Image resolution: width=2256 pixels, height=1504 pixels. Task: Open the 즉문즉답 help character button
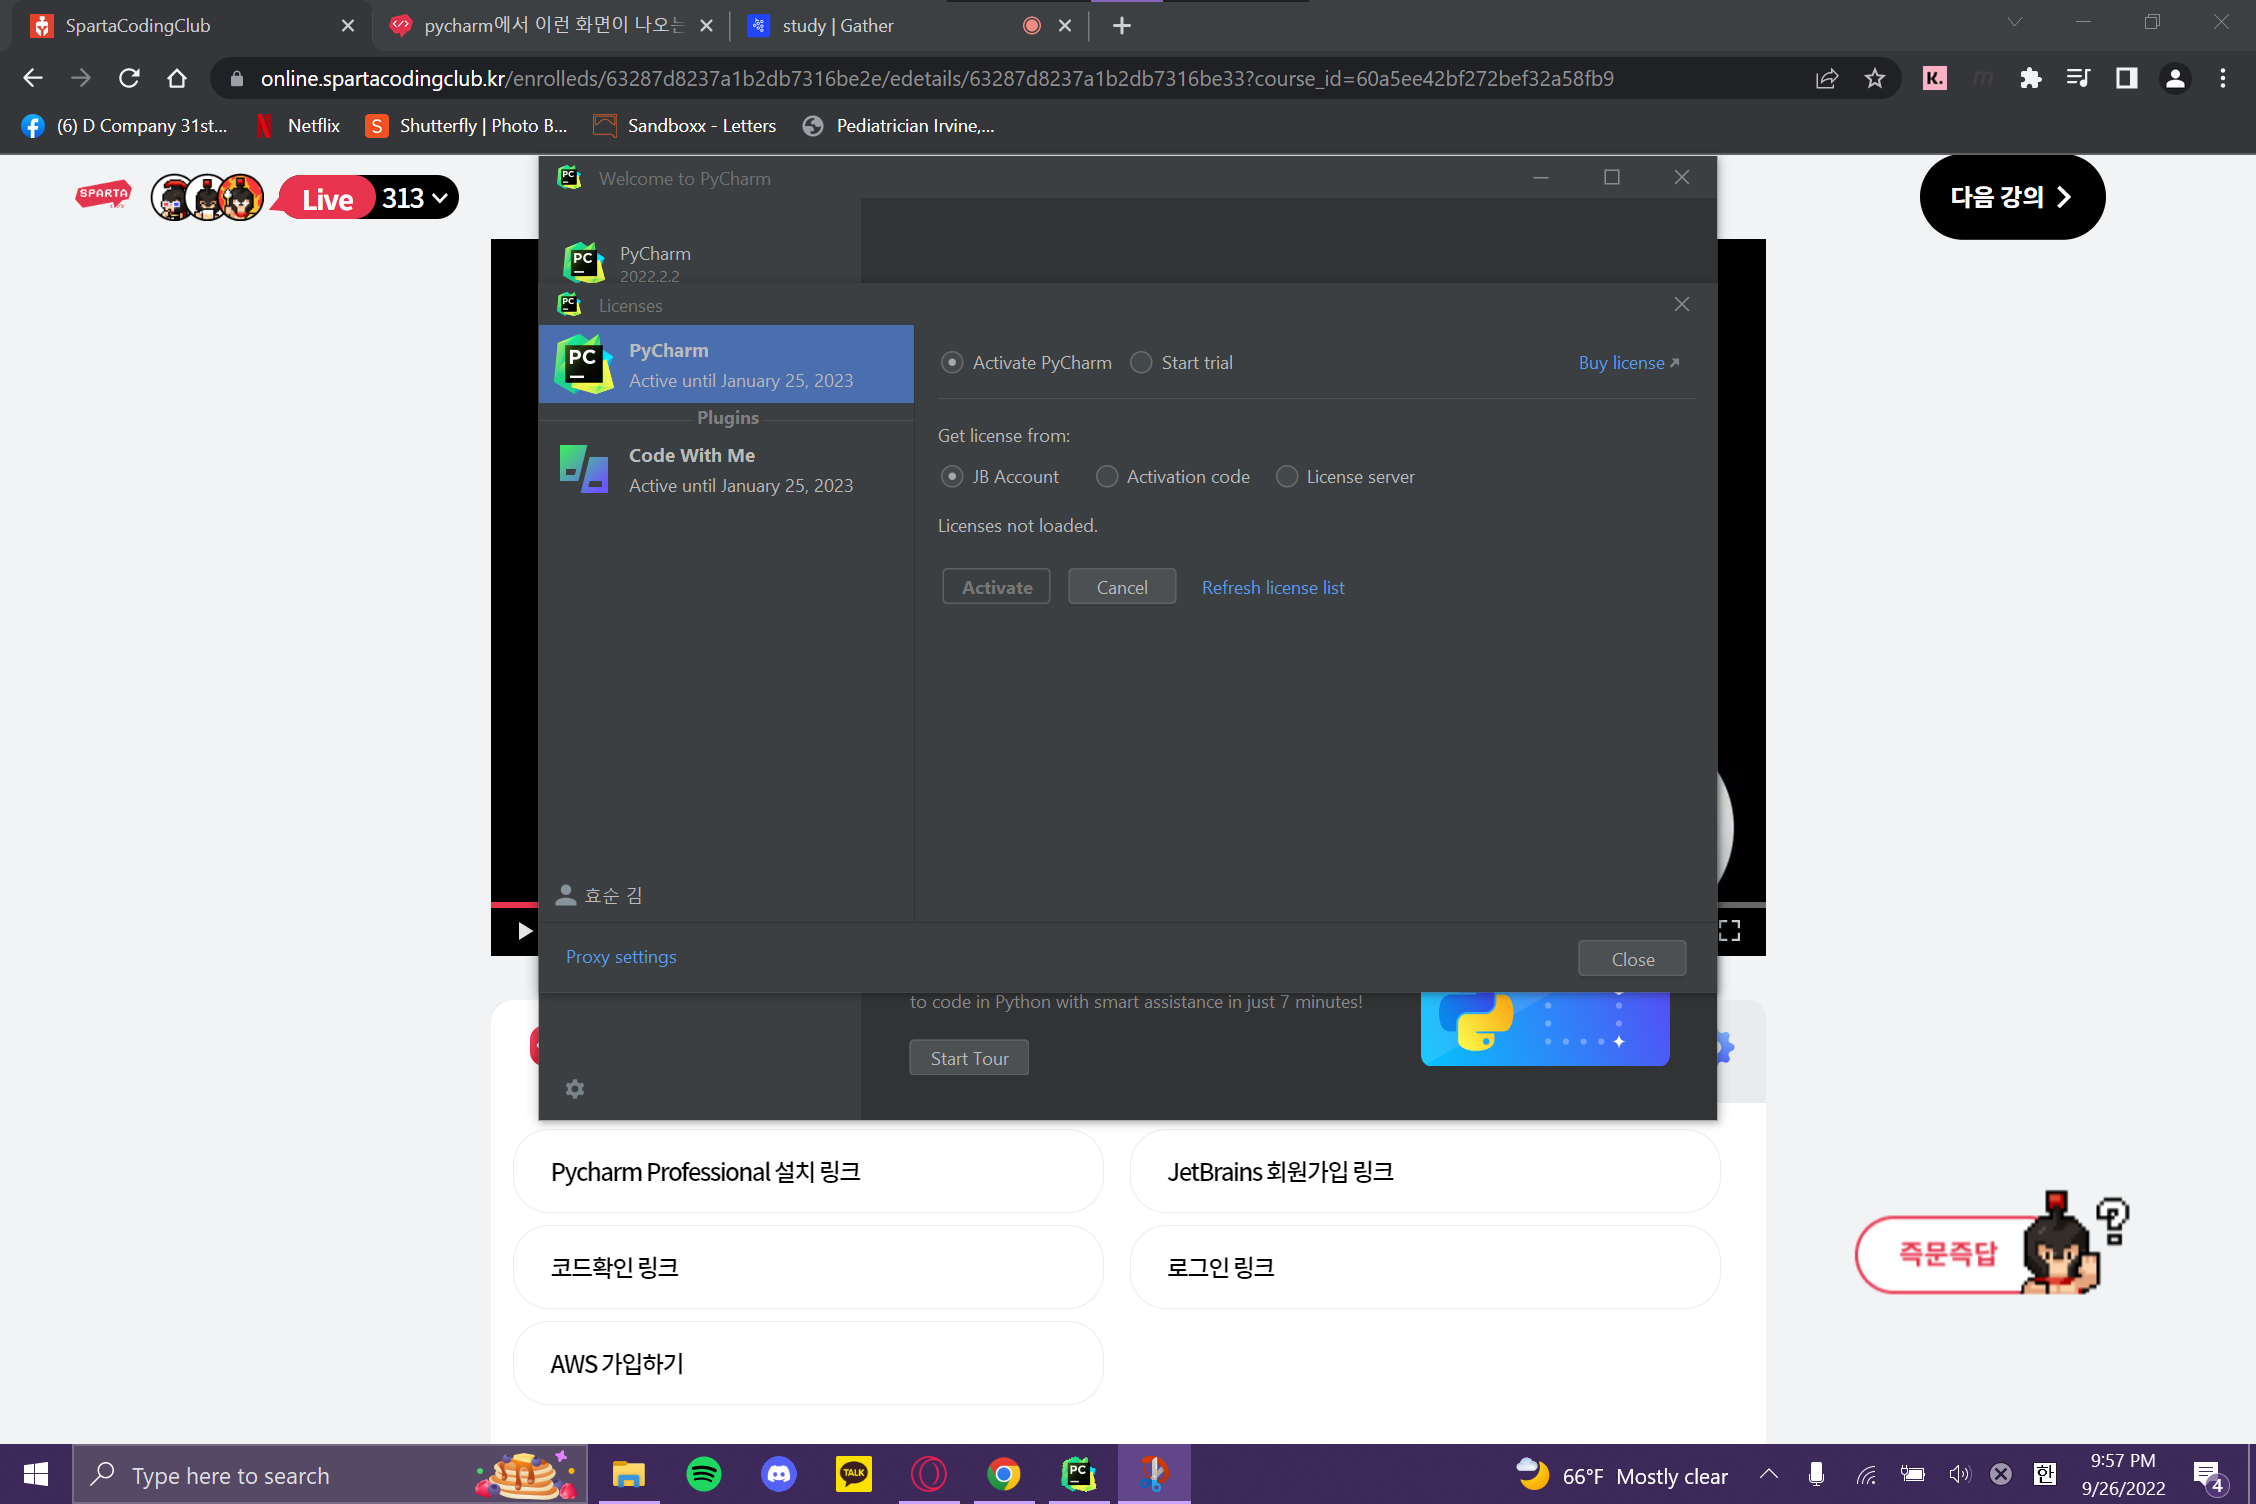(x=1992, y=1246)
